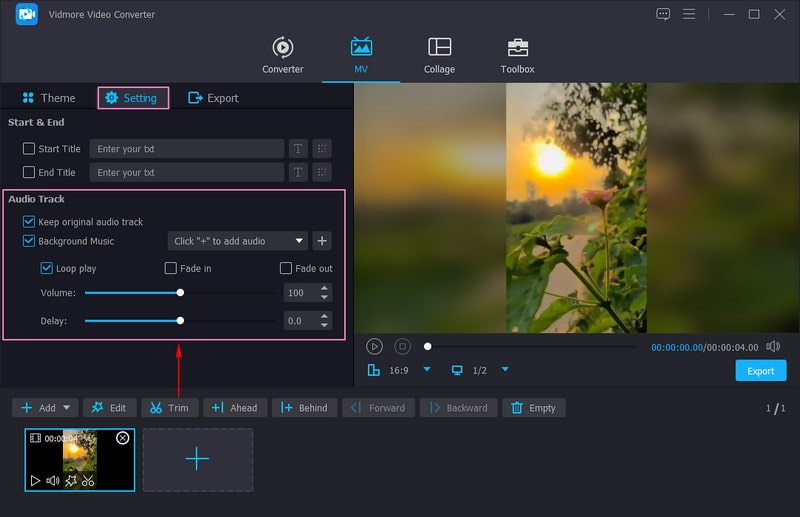Viewport: 800px width, 517px height.
Task: Click the Start Title text style icon
Action: 298,149
